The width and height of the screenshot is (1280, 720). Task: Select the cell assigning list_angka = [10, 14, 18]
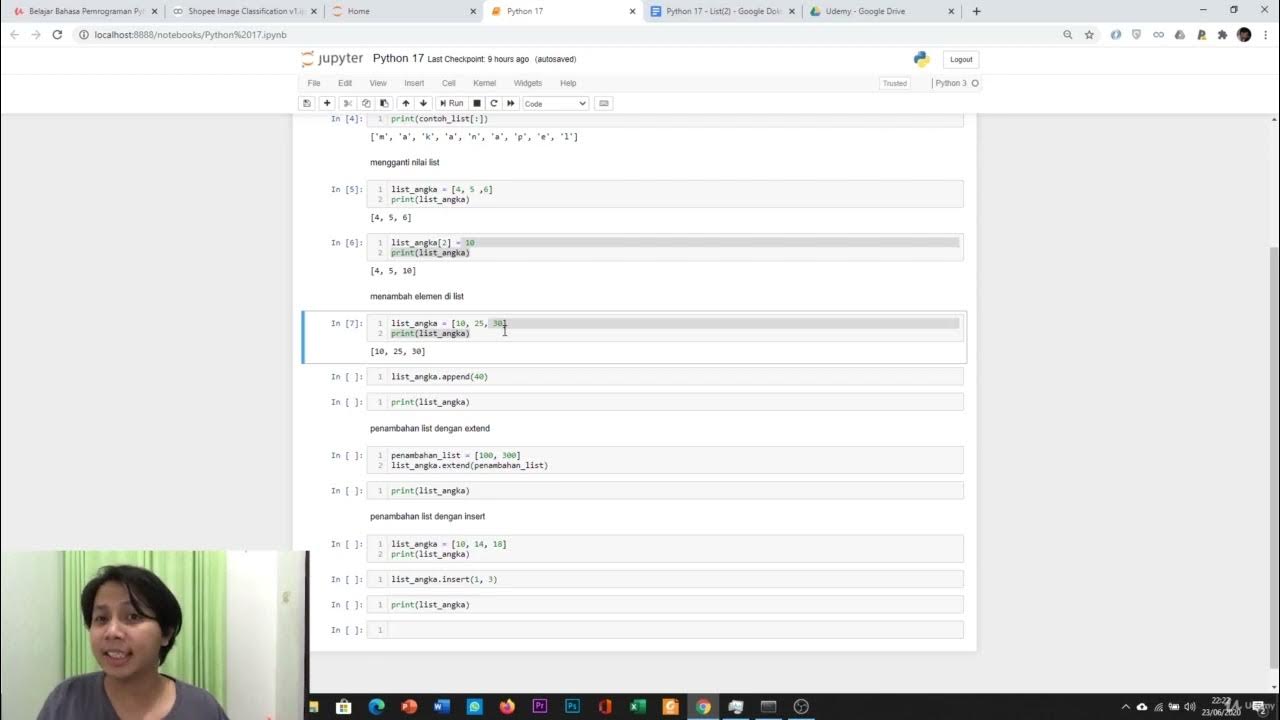point(665,549)
